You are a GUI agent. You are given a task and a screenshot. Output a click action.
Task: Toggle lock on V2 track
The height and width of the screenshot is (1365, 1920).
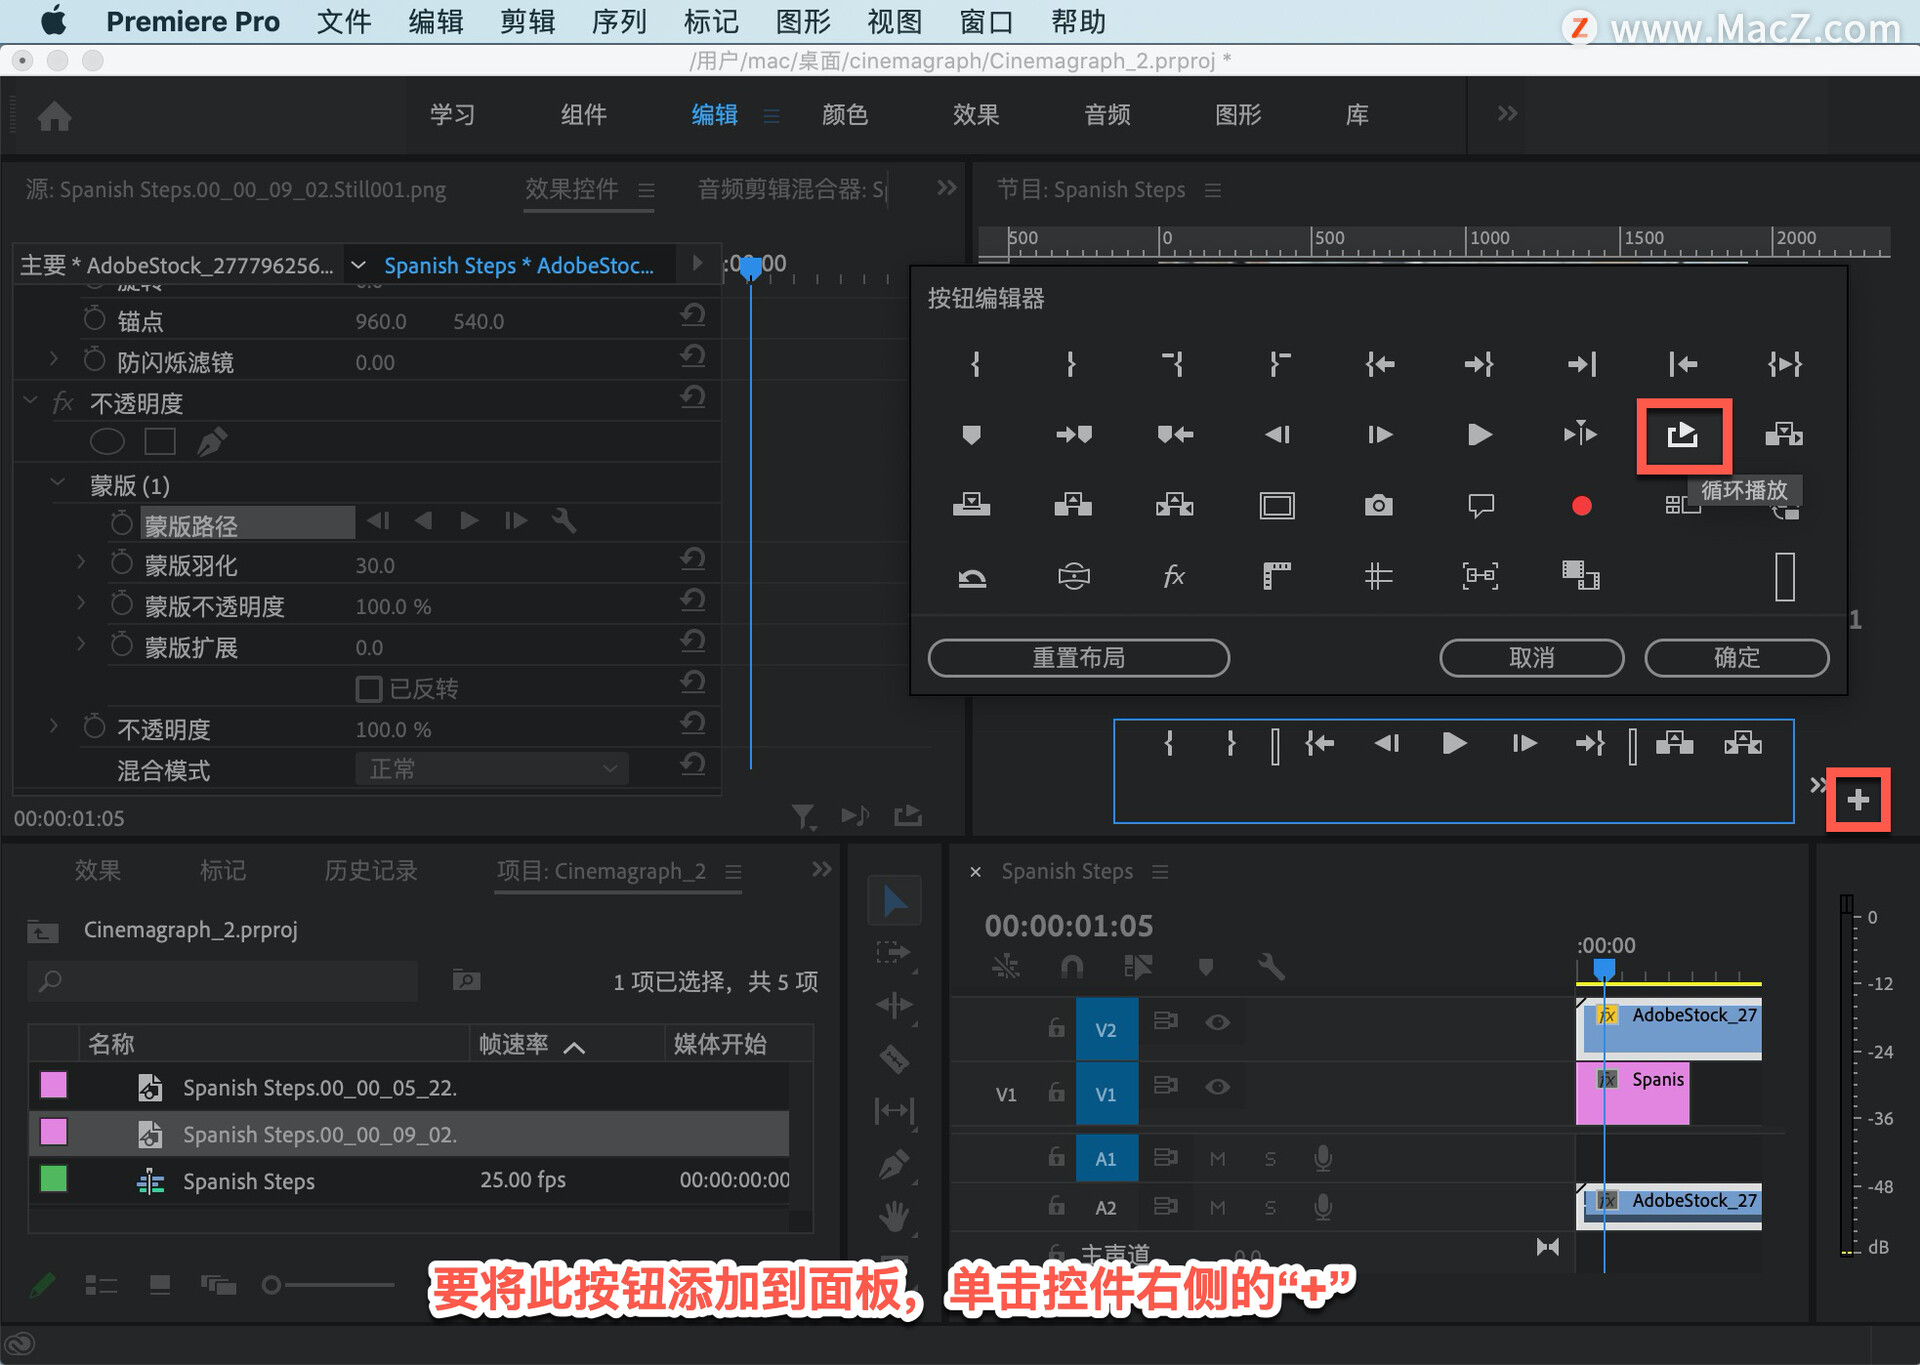[1056, 1027]
